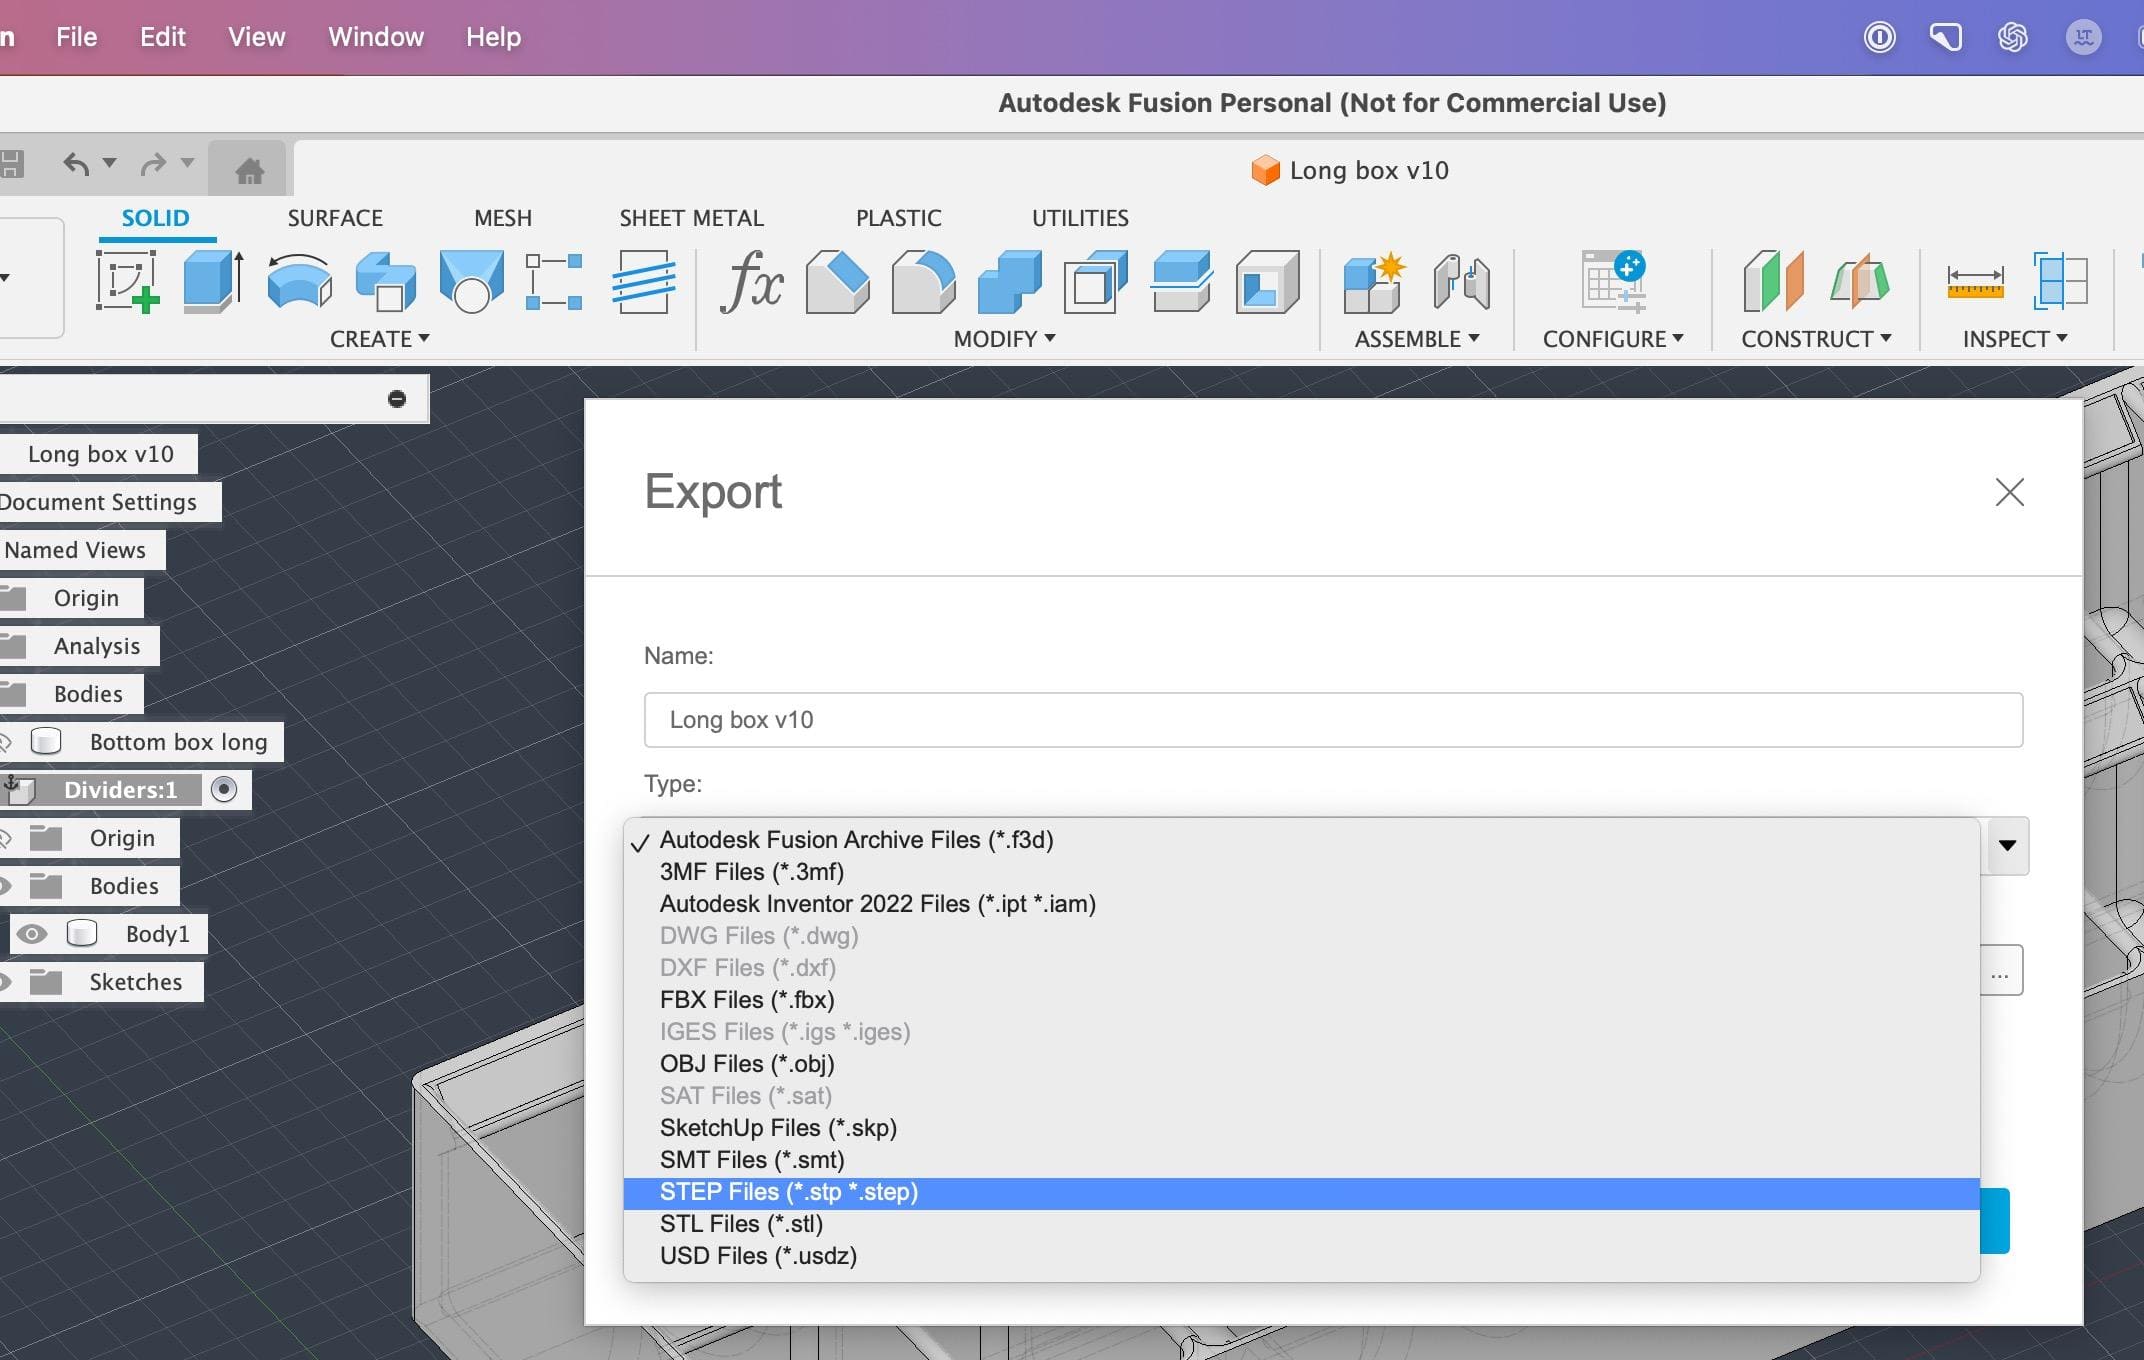Click the Interference inspect icon
This screenshot has width=2144, height=1360.
[2060, 281]
